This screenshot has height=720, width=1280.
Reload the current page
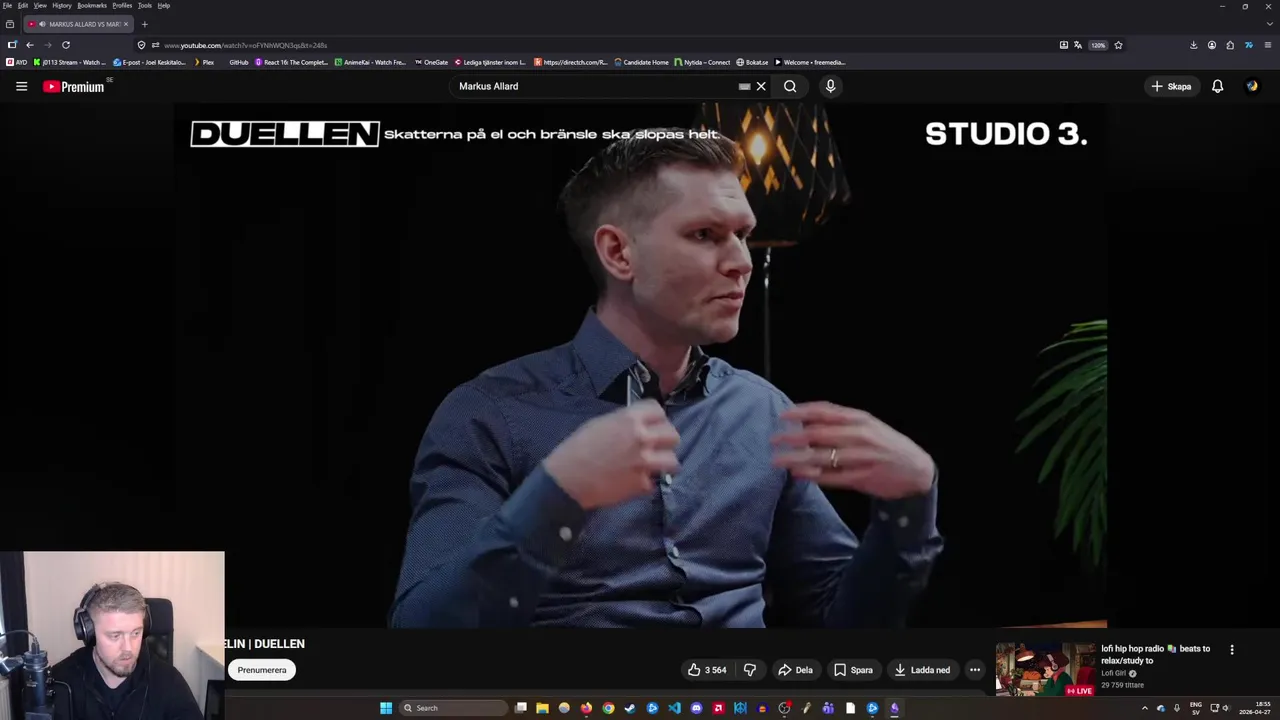click(x=66, y=45)
